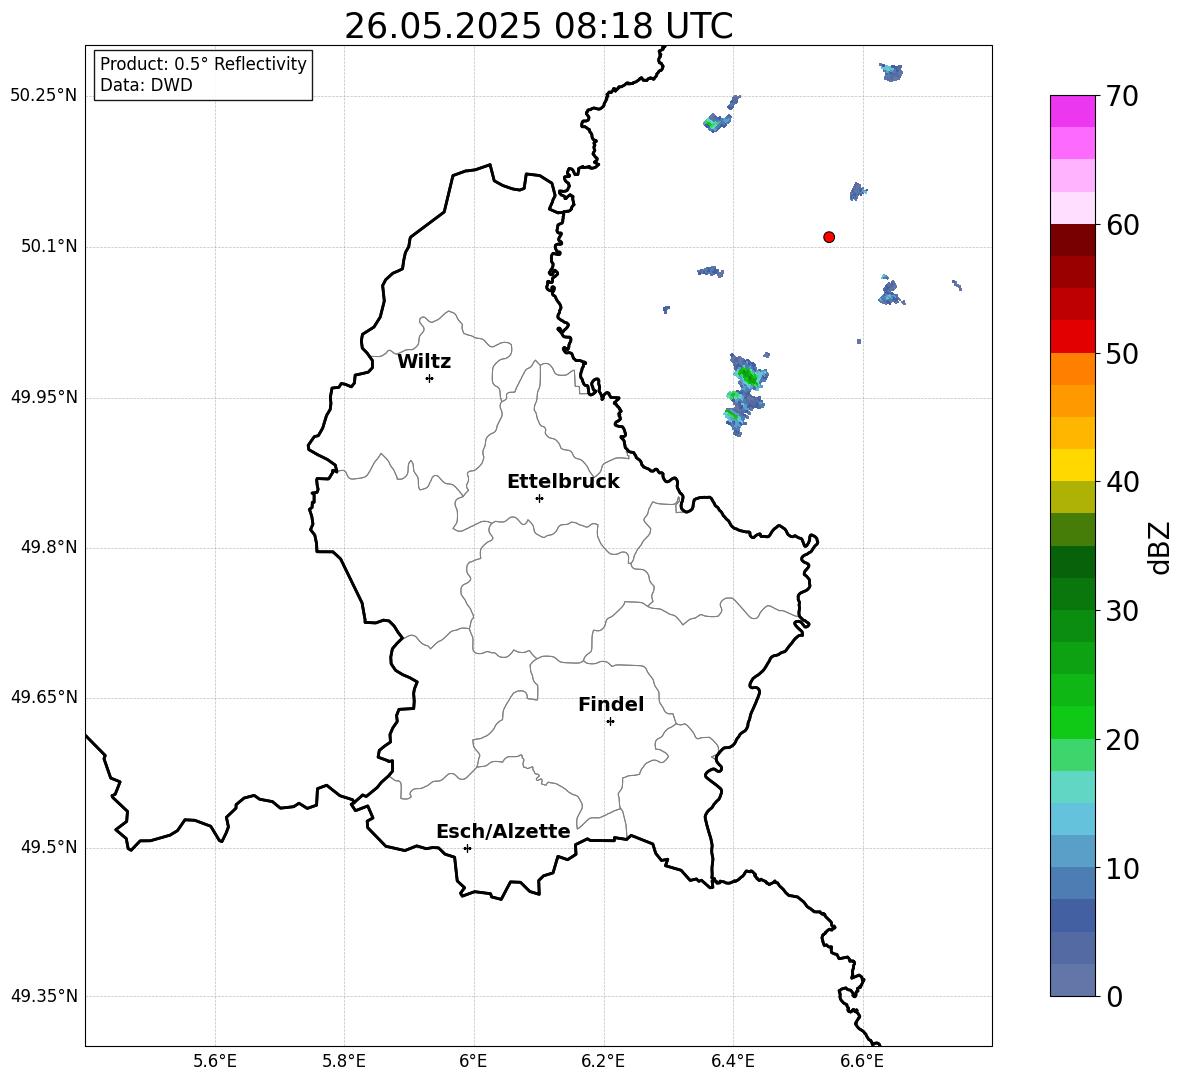1184x1081 pixels.
Task: Click the bright green 20 dBZ colorbar segment
Action: point(1072,722)
